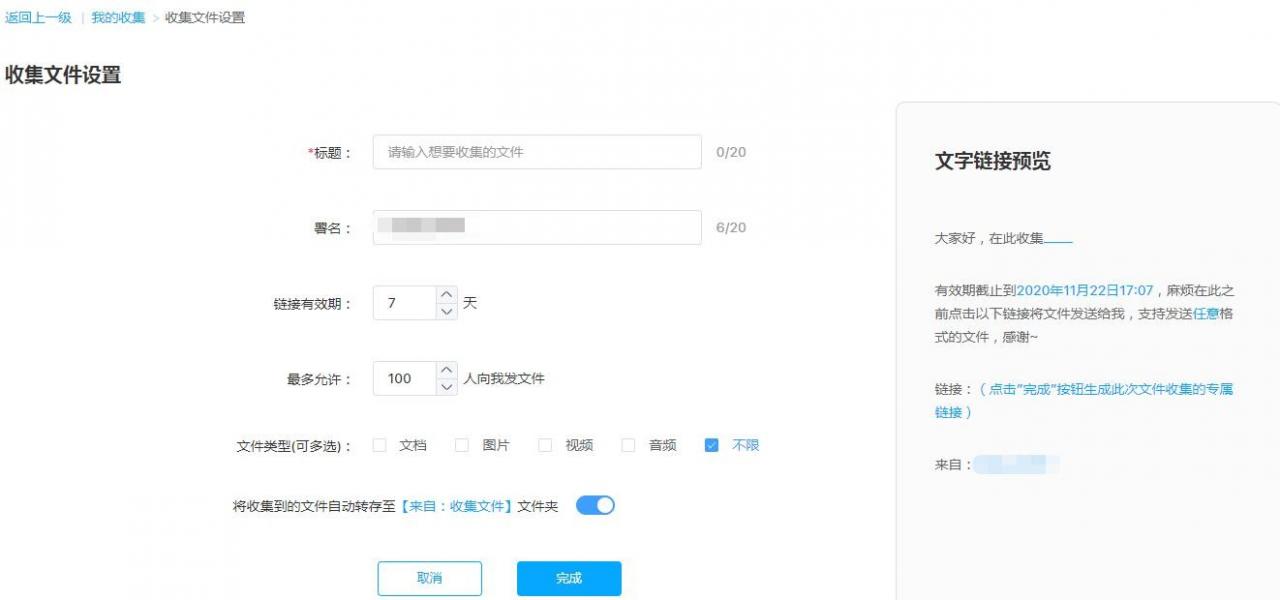Decrease link validity days with down arrow
This screenshot has height=600, width=1280.
(x=446, y=311)
